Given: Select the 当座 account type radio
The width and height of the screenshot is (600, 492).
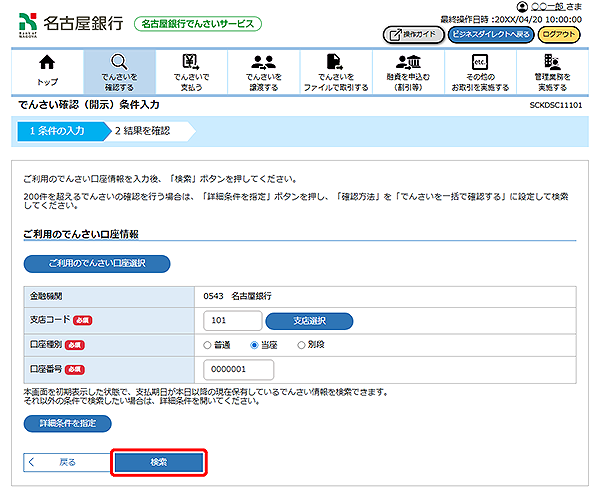Looking at the screenshot, I should 255,345.
